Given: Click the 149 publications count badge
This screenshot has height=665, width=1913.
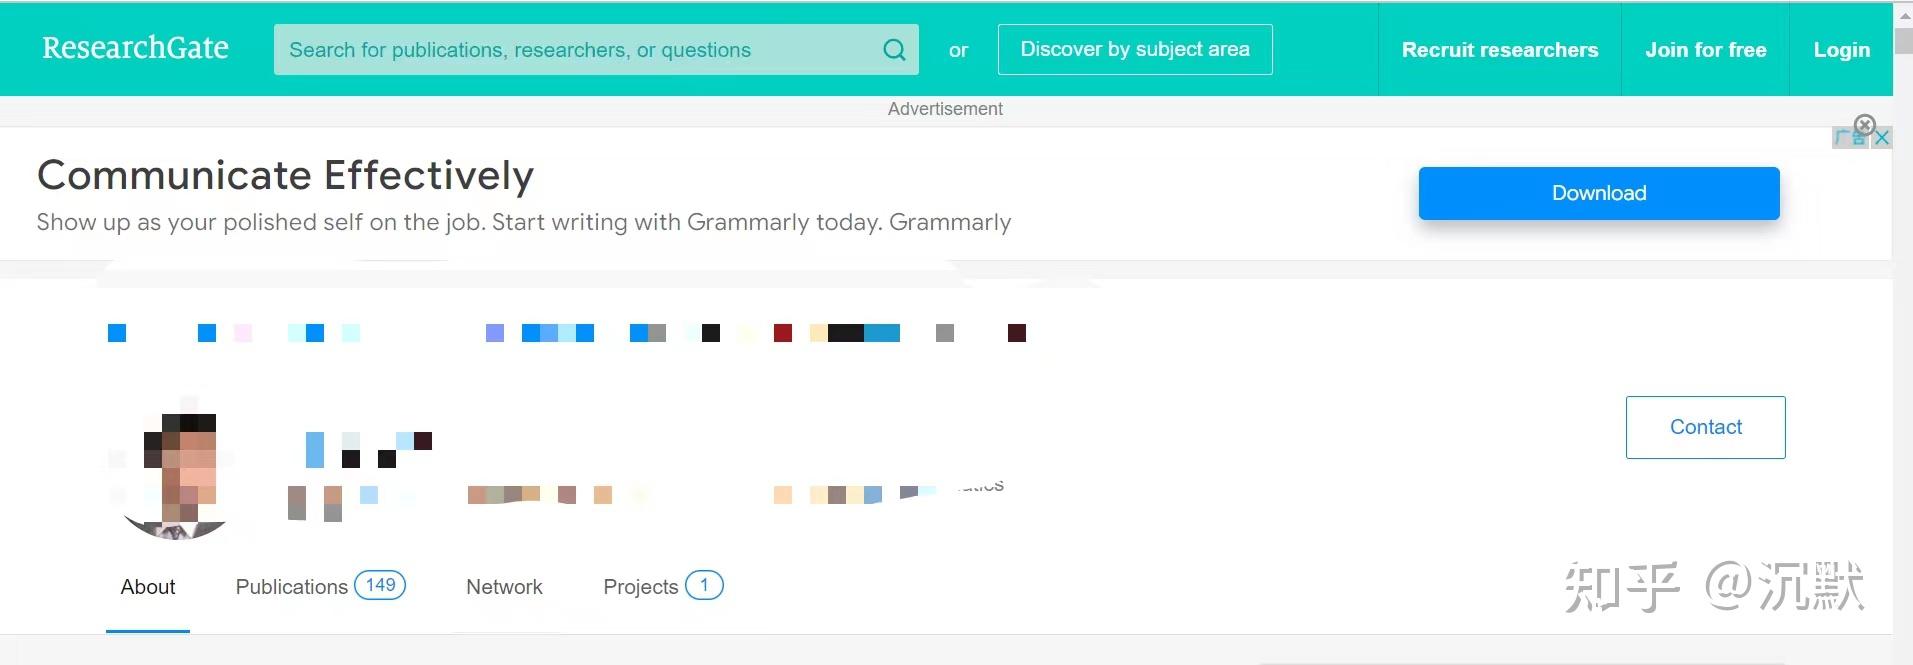Looking at the screenshot, I should [380, 585].
